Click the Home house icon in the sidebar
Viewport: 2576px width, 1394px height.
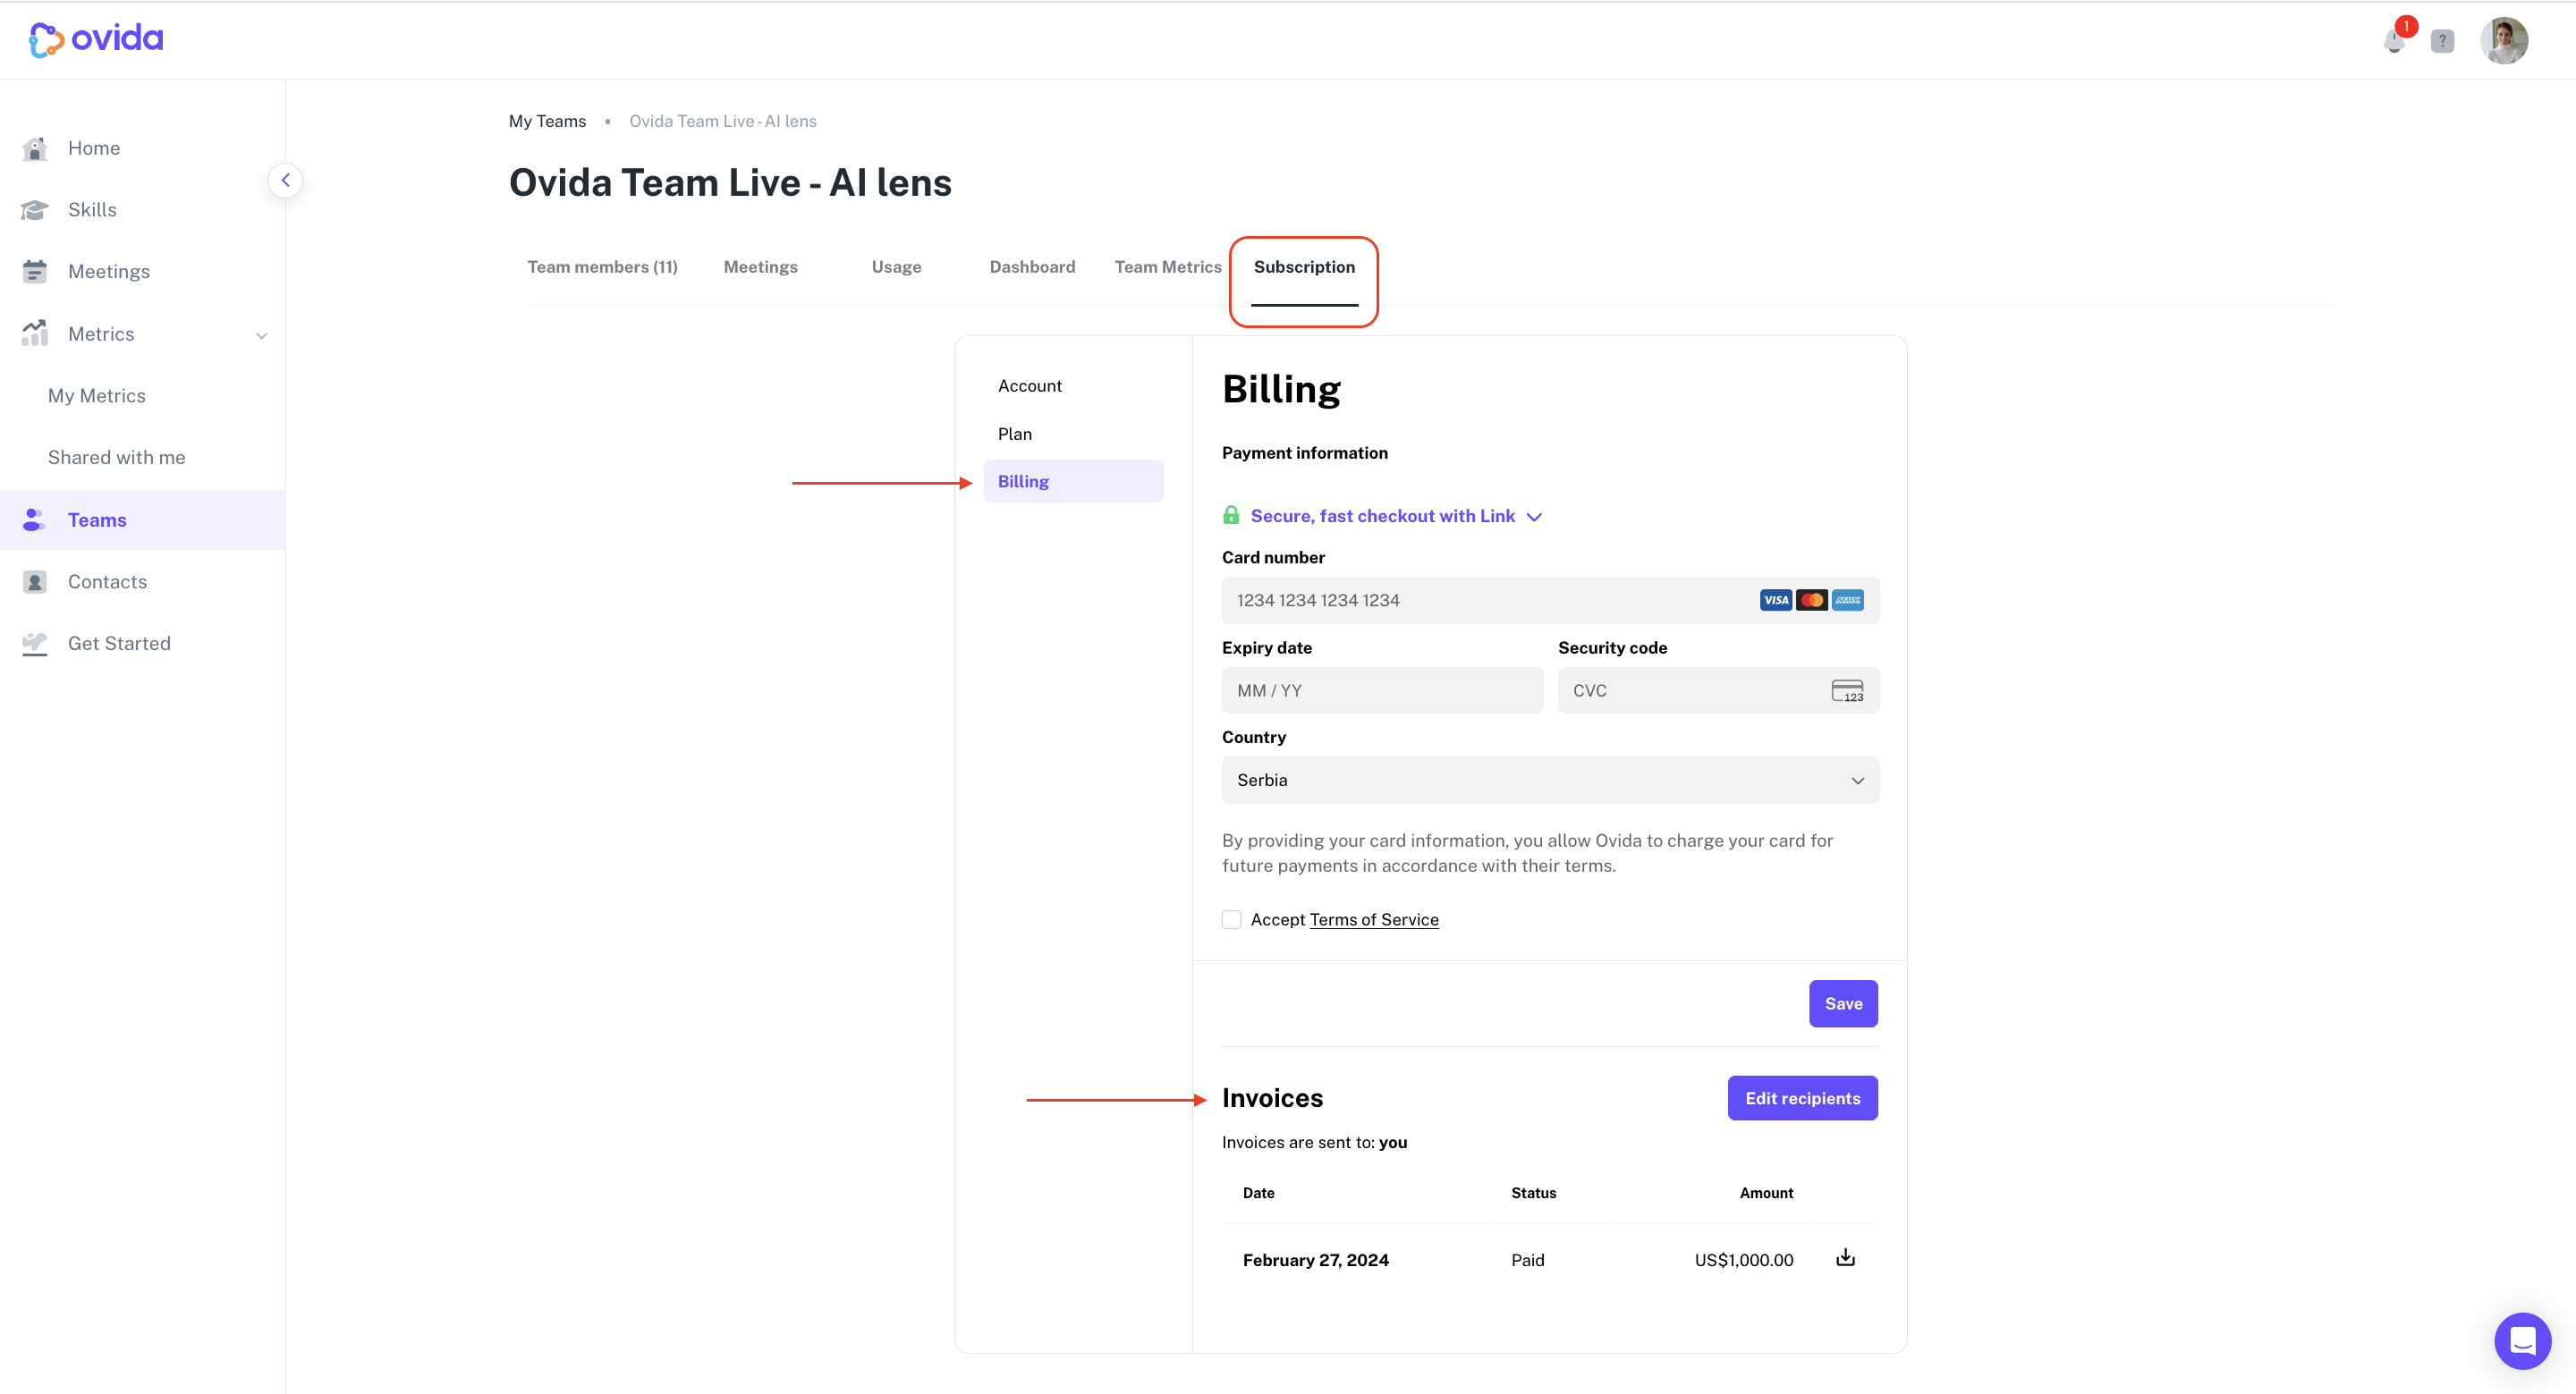click(x=35, y=148)
